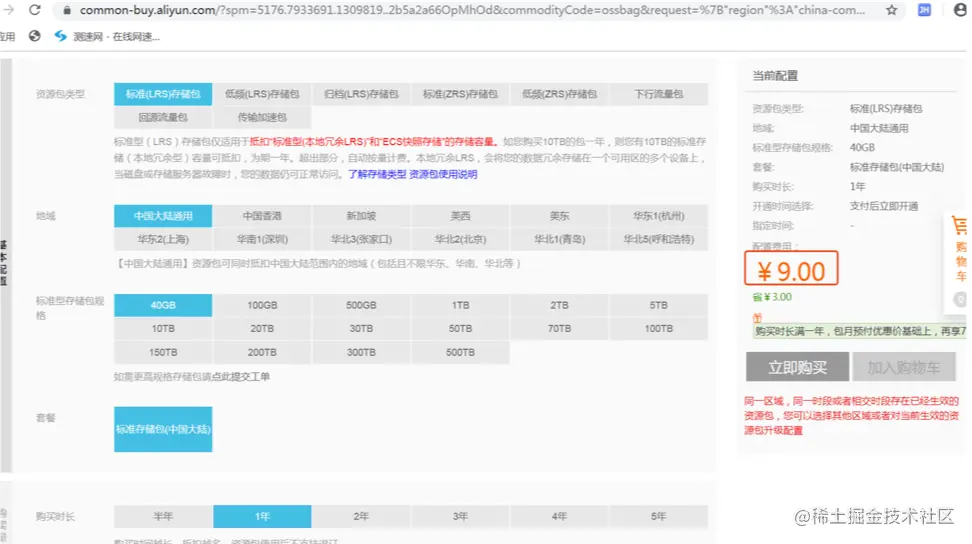972x544 pixels.
Task: Choose 中国大陆通用 region
Action: point(163,216)
